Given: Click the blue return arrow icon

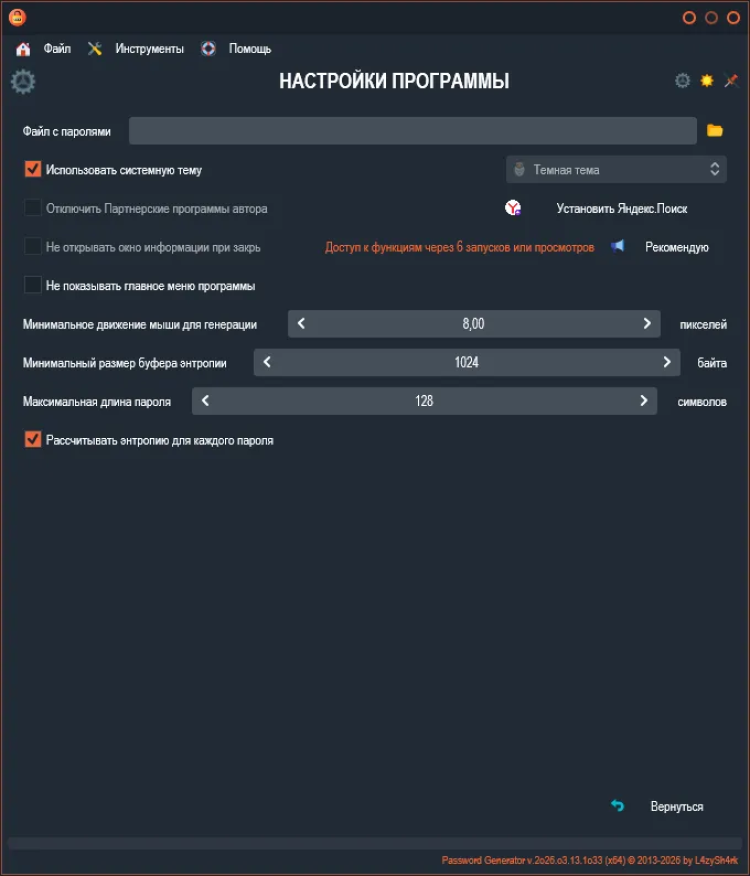Looking at the screenshot, I should [x=618, y=806].
